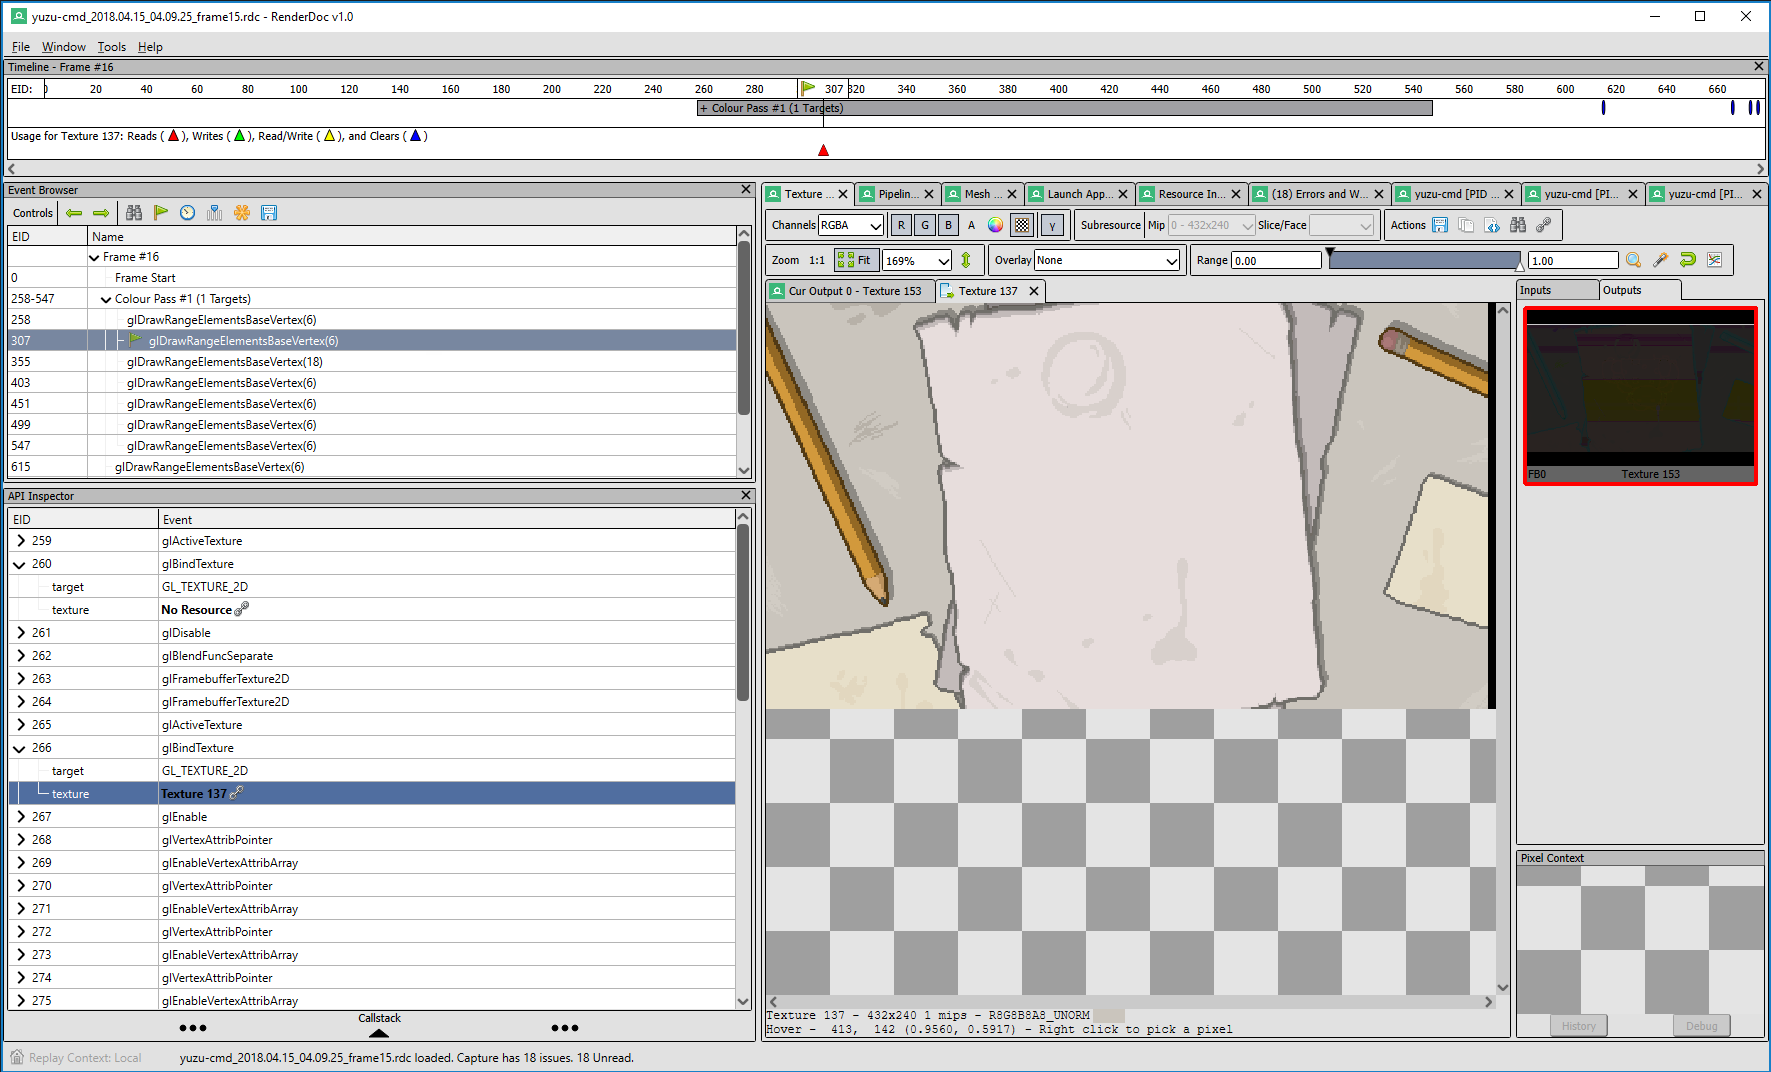Go to previous event with left arrow
This screenshot has height=1072, width=1771.
coord(74,213)
